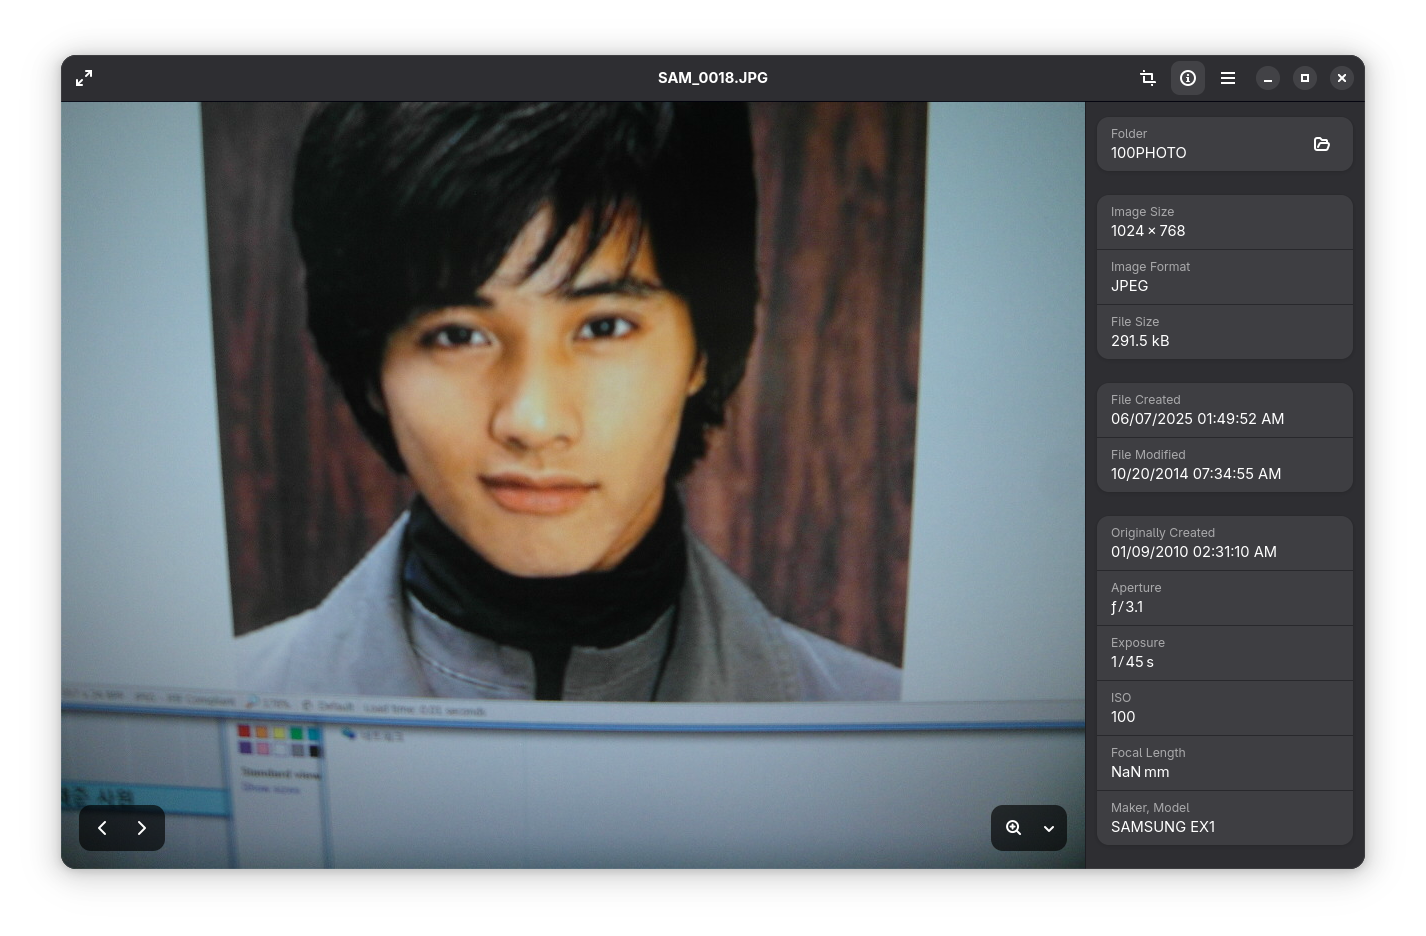Select the Folder 100PHOTO row
Image resolution: width=1426 pixels, height=936 pixels.
1225,144
